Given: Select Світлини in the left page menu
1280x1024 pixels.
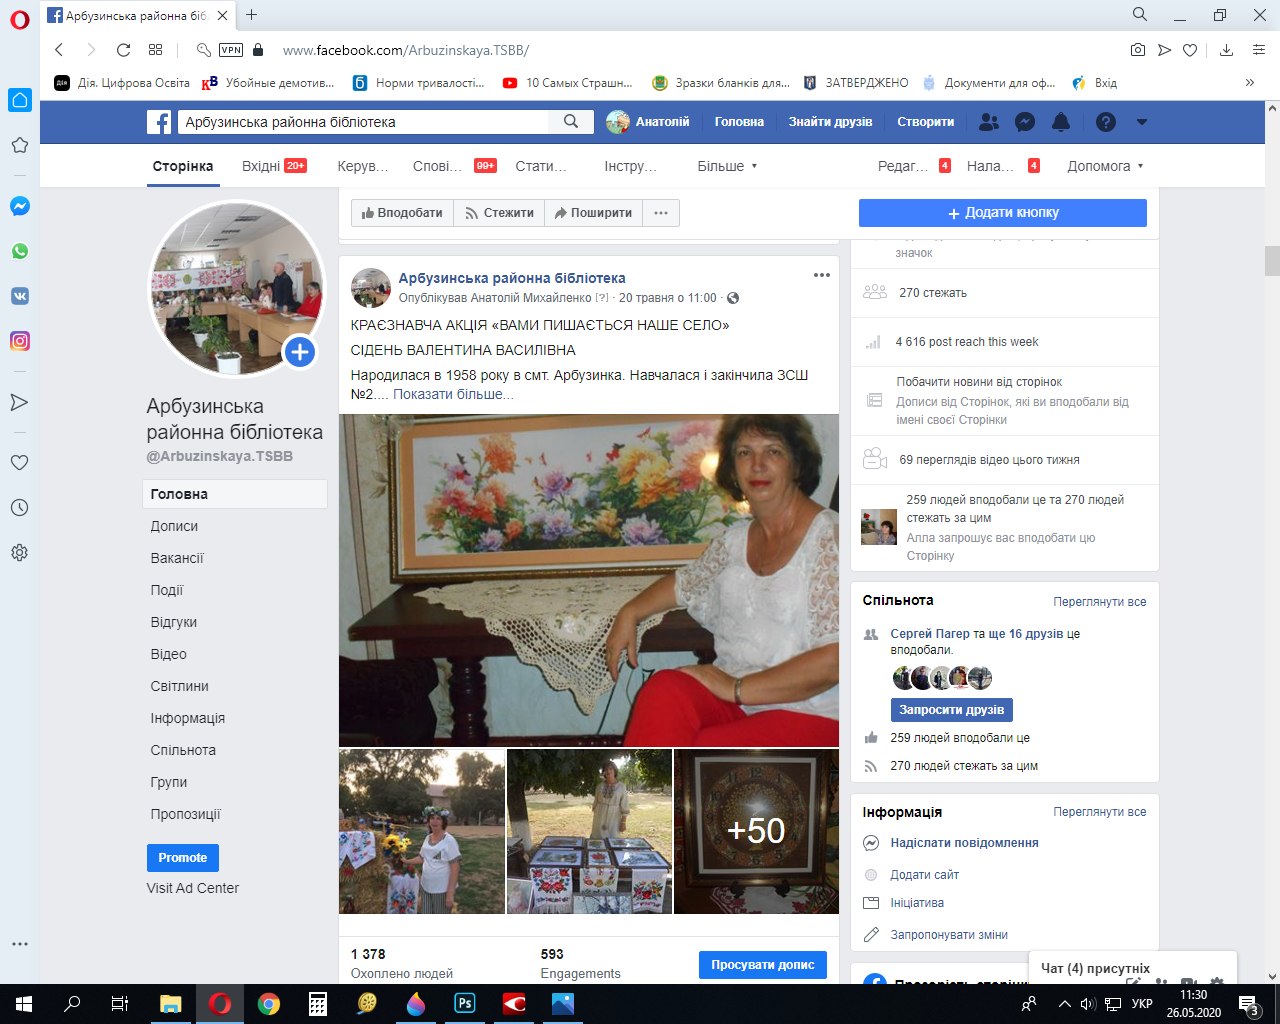Looking at the screenshot, I should (180, 686).
